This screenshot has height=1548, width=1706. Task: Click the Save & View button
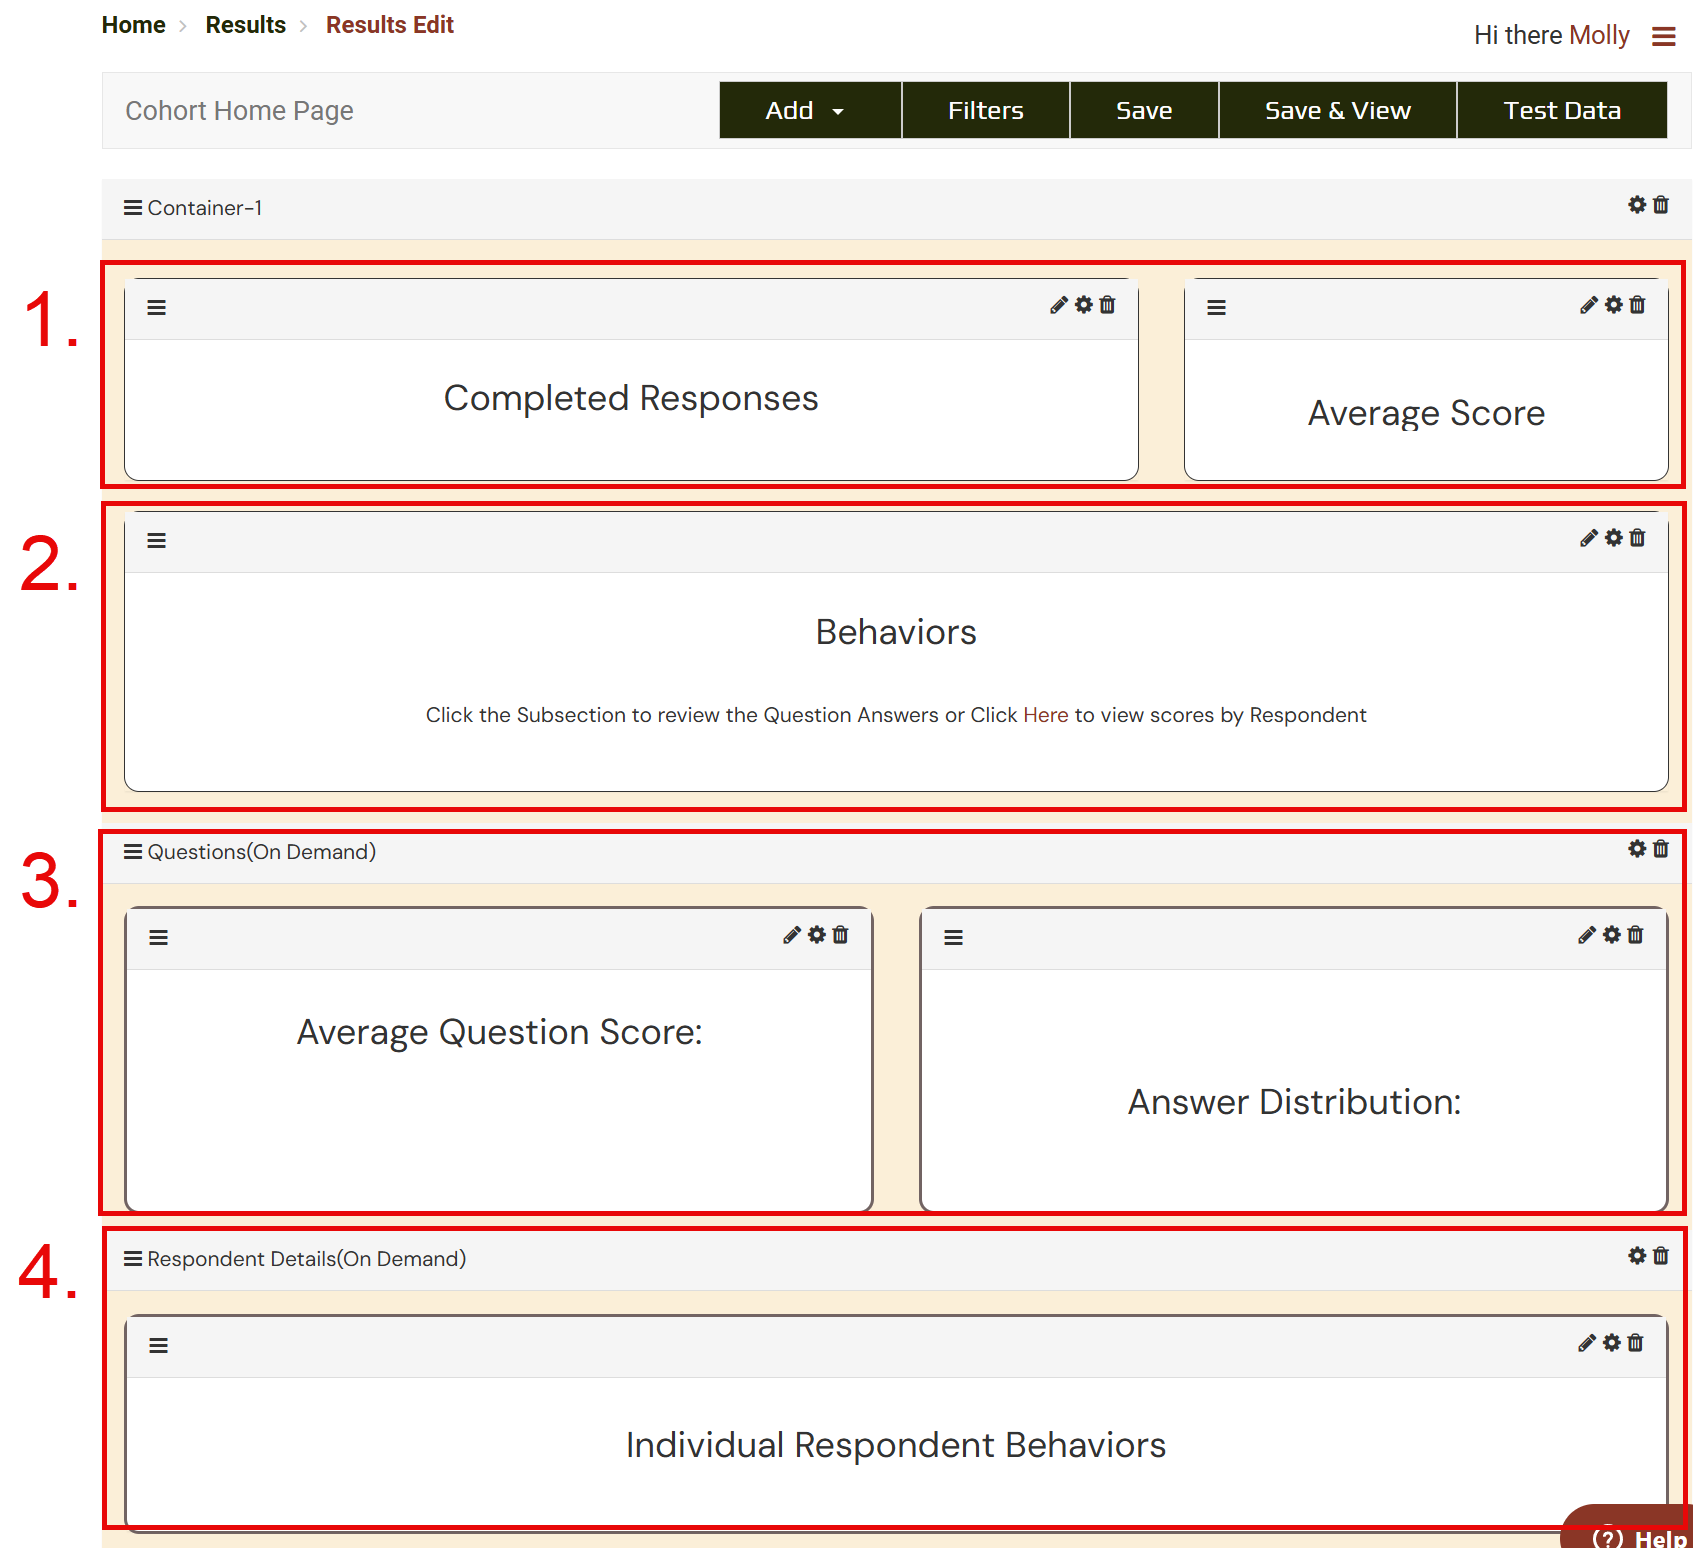(1337, 111)
